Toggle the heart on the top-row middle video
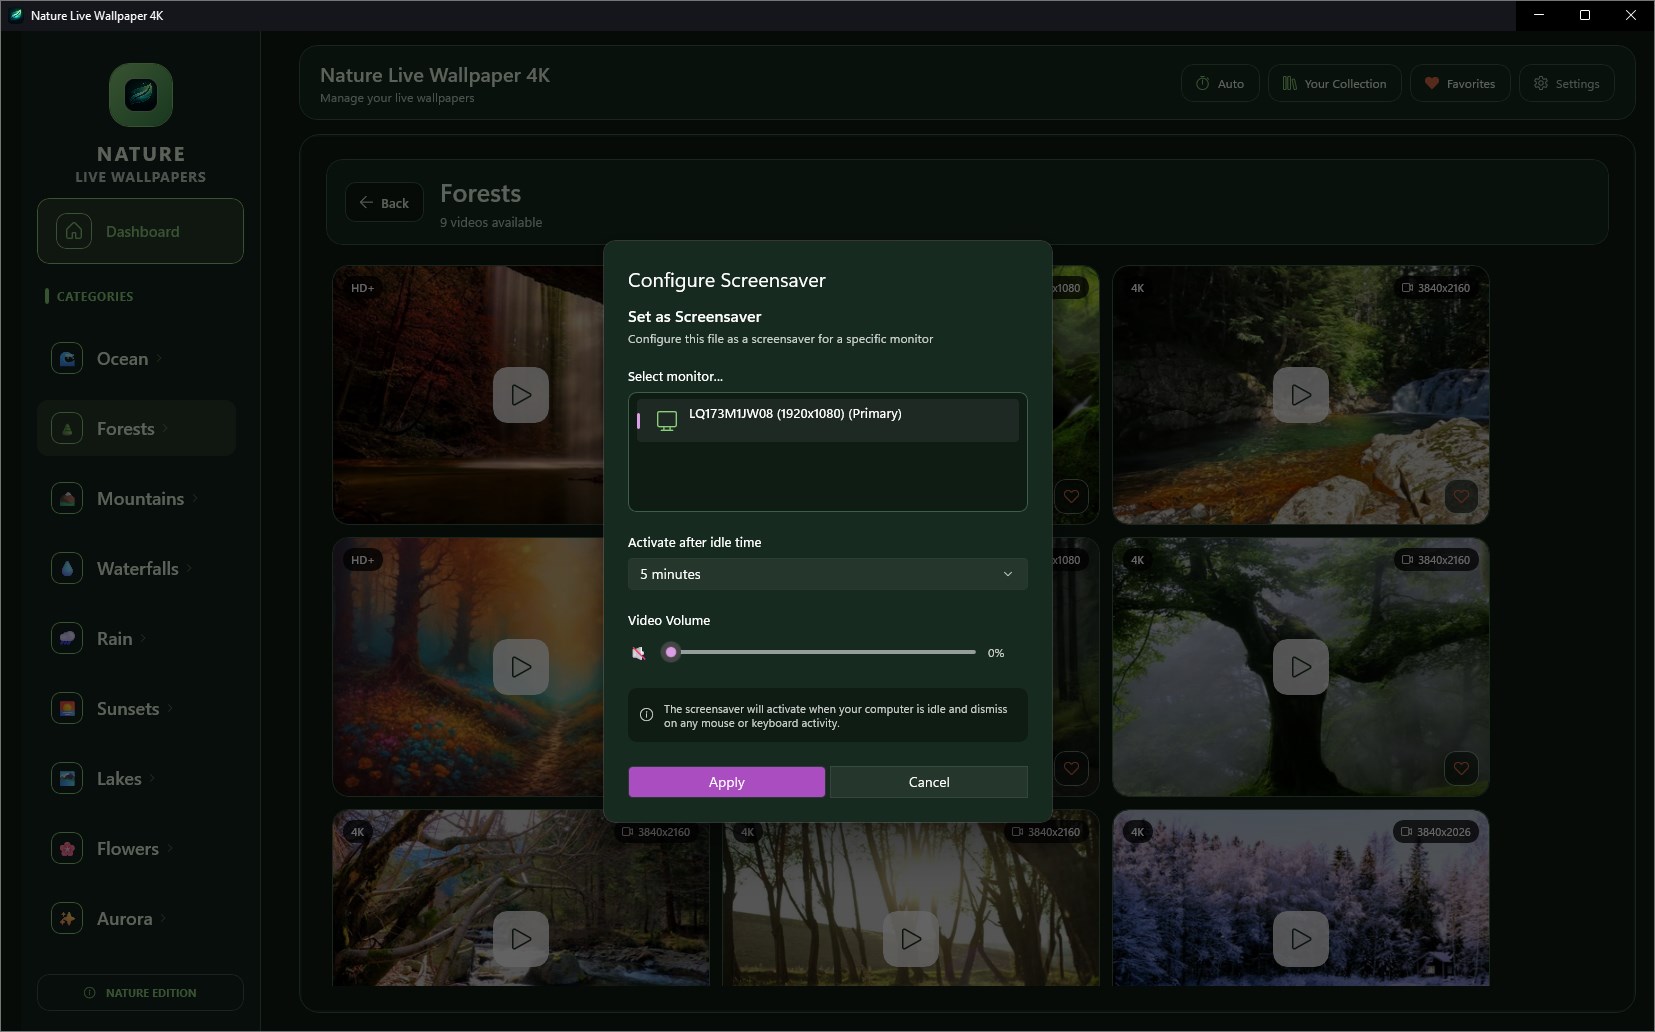The width and height of the screenshot is (1655, 1032). point(1071,496)
